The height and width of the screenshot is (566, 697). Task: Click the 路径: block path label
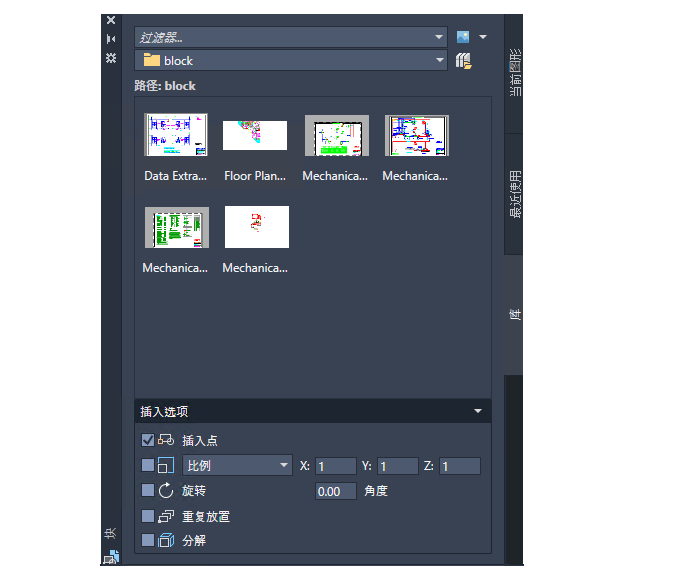165,86
